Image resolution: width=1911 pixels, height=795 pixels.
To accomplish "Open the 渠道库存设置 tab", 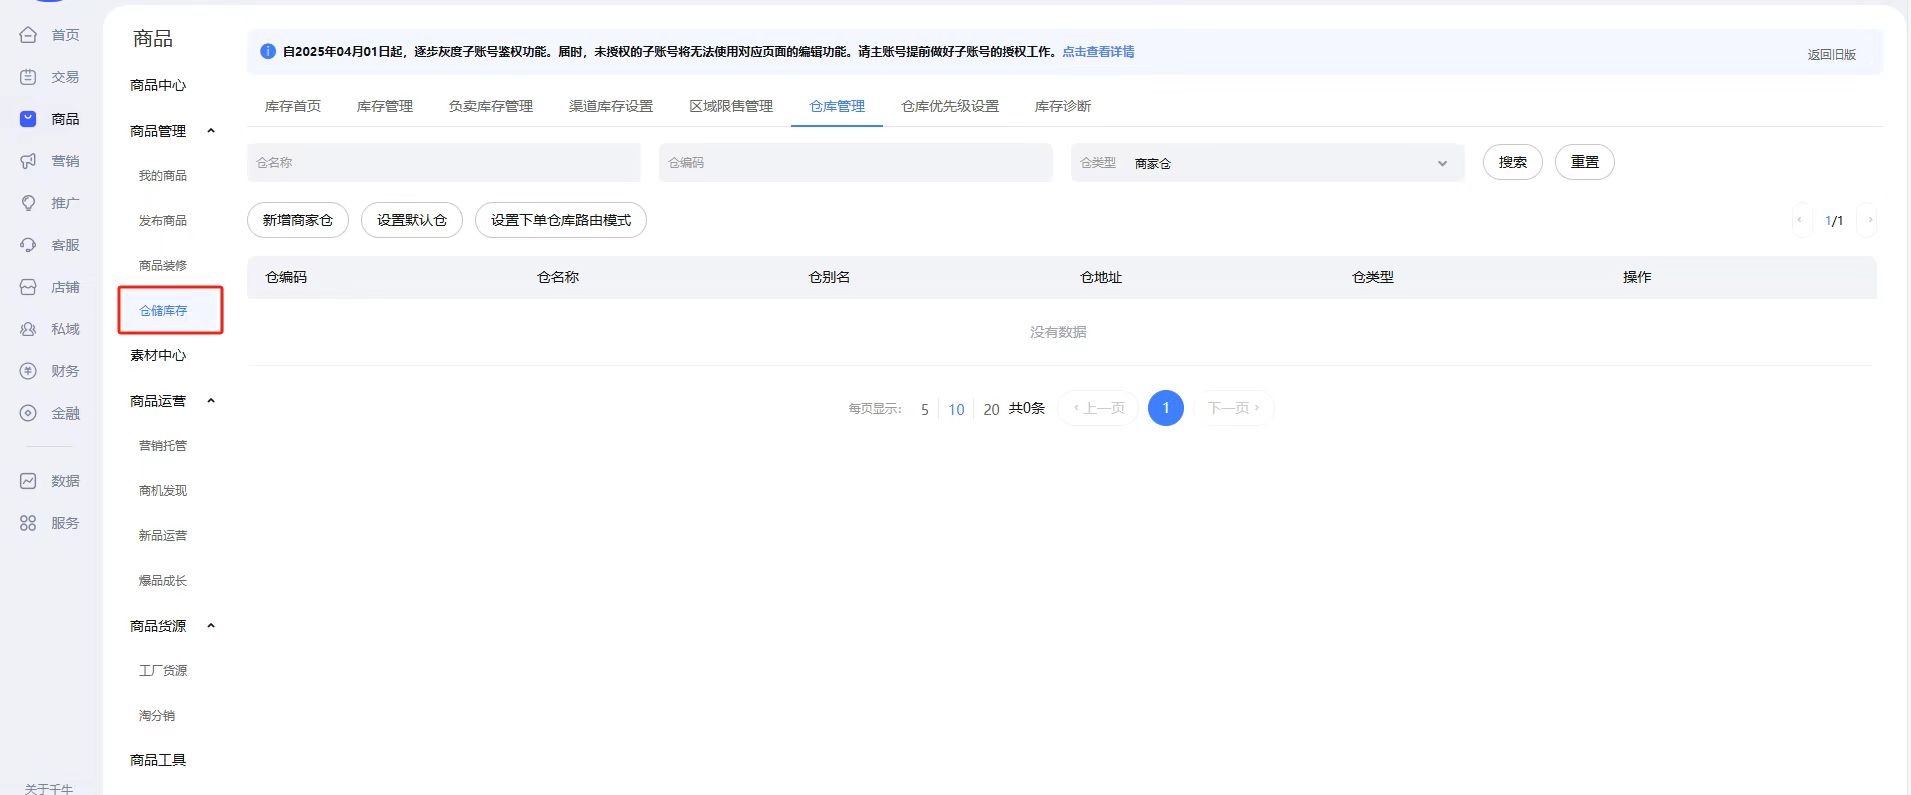I will (611, 106).
